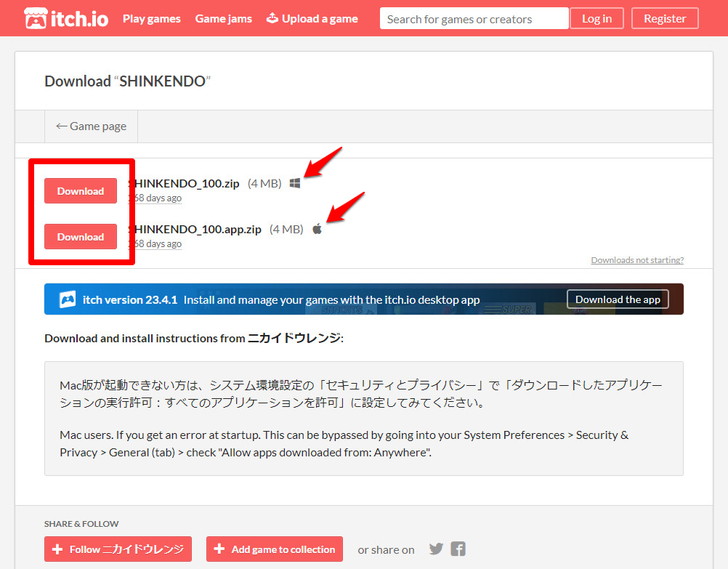The width and height of the screenshot is (728, 569).
Task: Click the Mac users instructions paragraph
Action: point(344,444)
